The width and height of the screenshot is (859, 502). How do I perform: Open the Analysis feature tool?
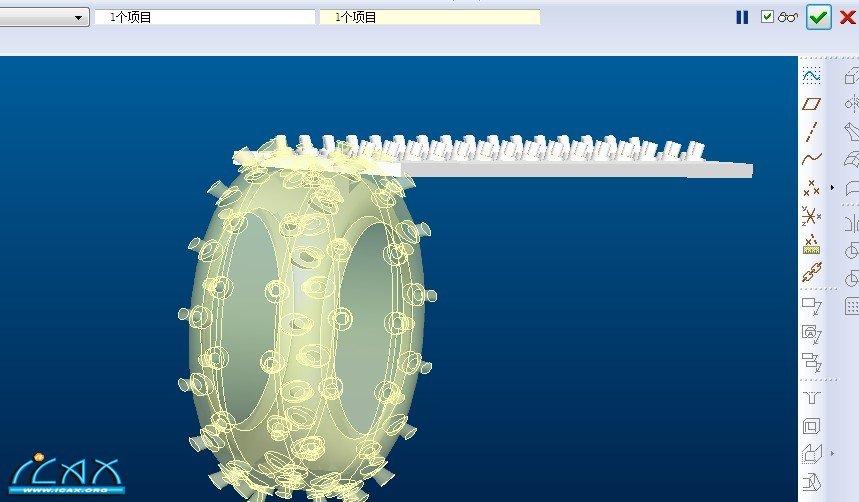point(811,244)
